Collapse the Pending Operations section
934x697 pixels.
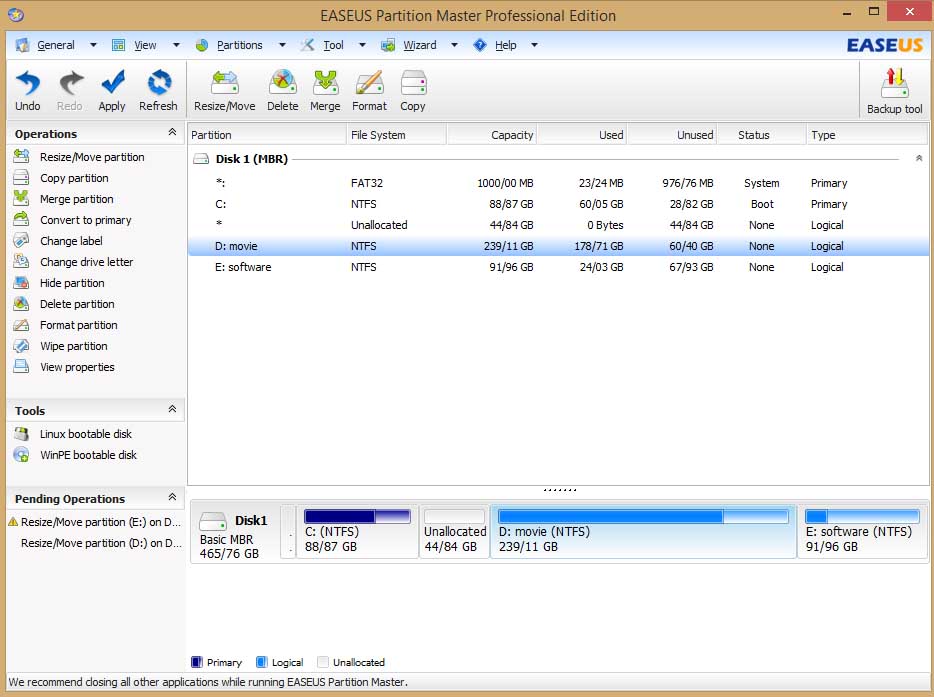pyautogui.click(x=172, y=498)
